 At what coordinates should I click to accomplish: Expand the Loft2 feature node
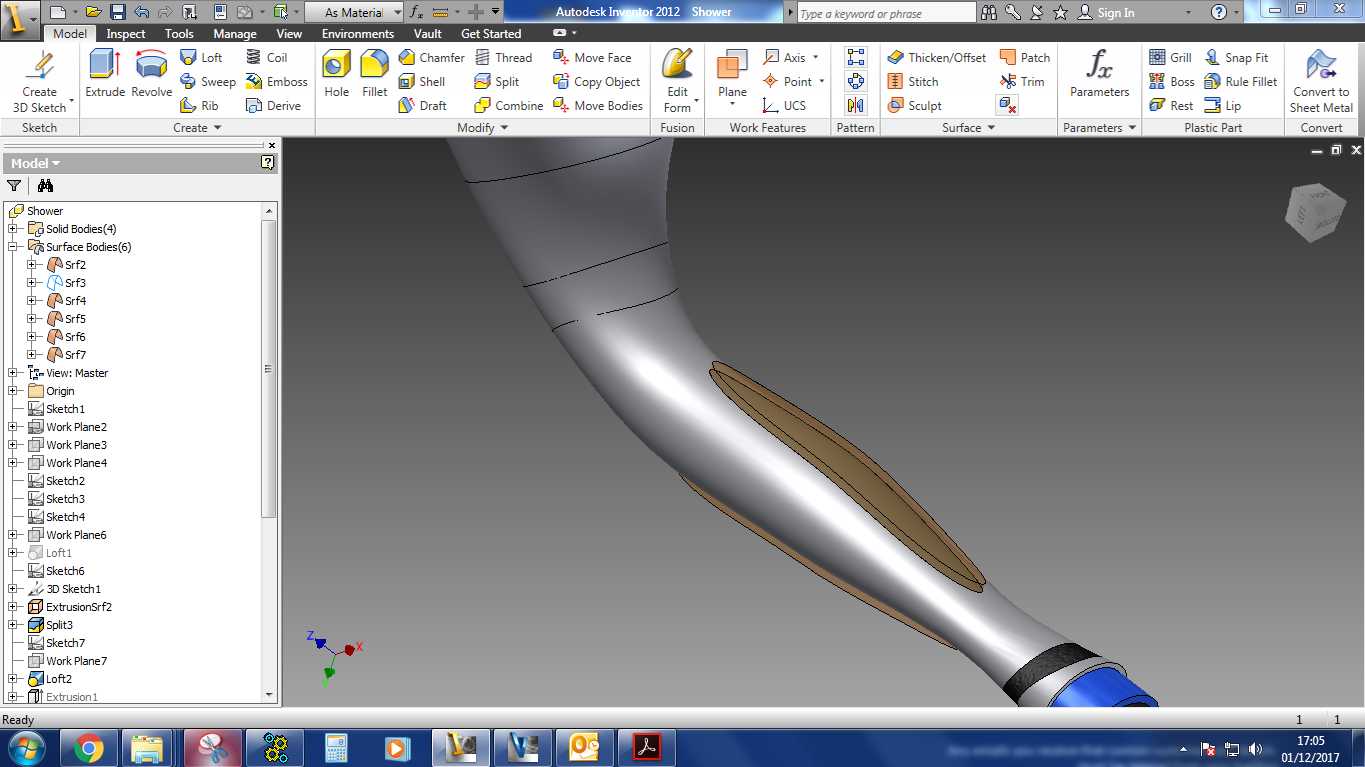coord(14,679)
